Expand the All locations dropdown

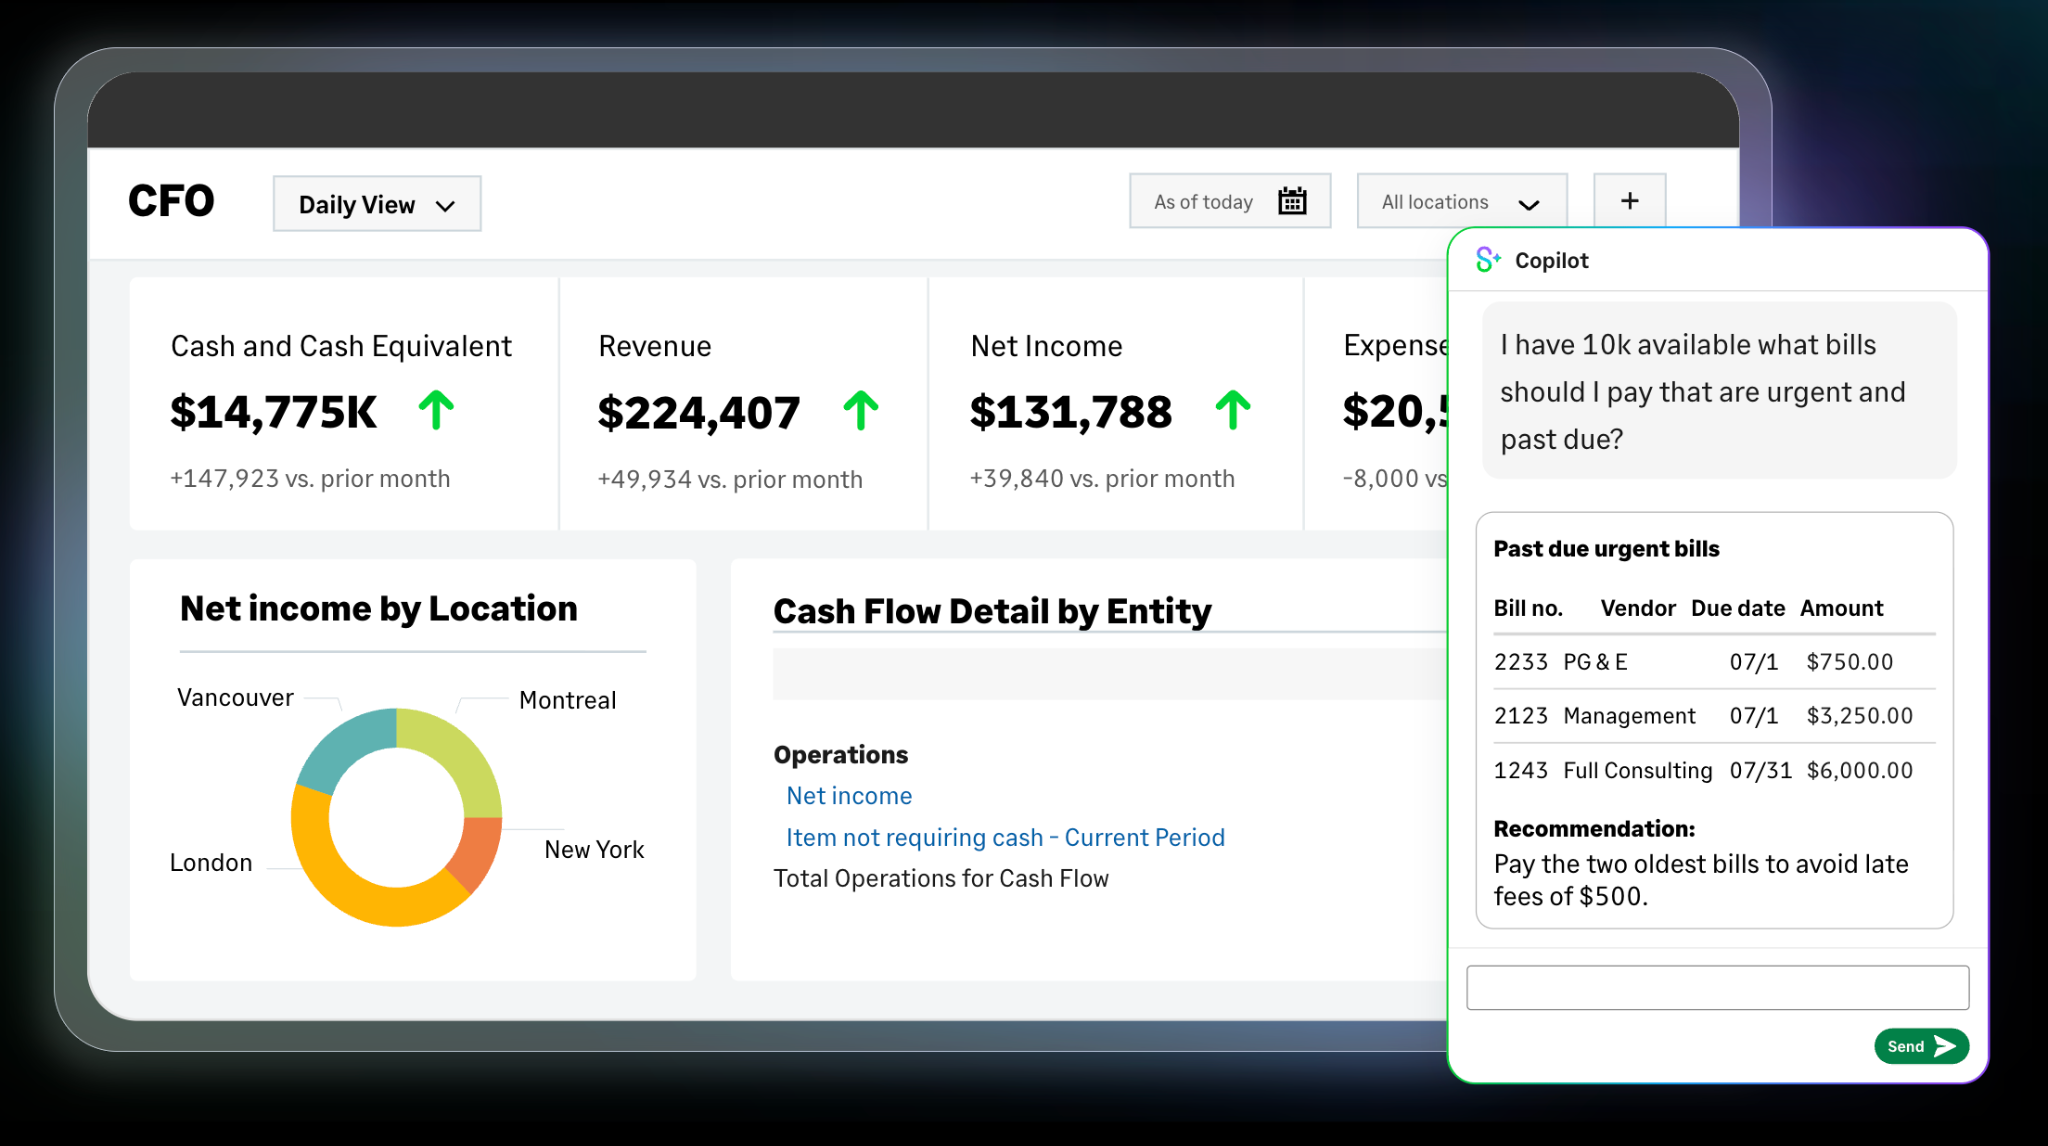(1461, 201)
